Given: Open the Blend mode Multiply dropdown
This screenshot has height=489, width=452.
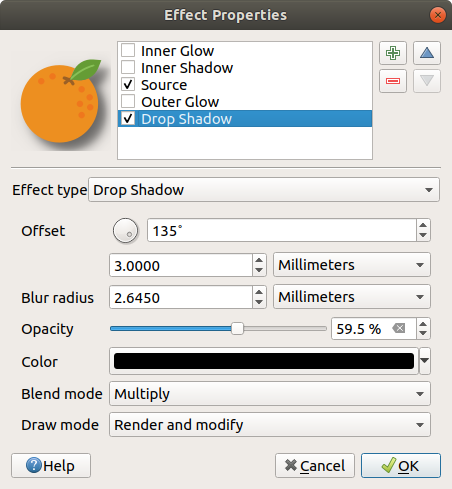Looking at the screenshot, I should tap(270, 394).
